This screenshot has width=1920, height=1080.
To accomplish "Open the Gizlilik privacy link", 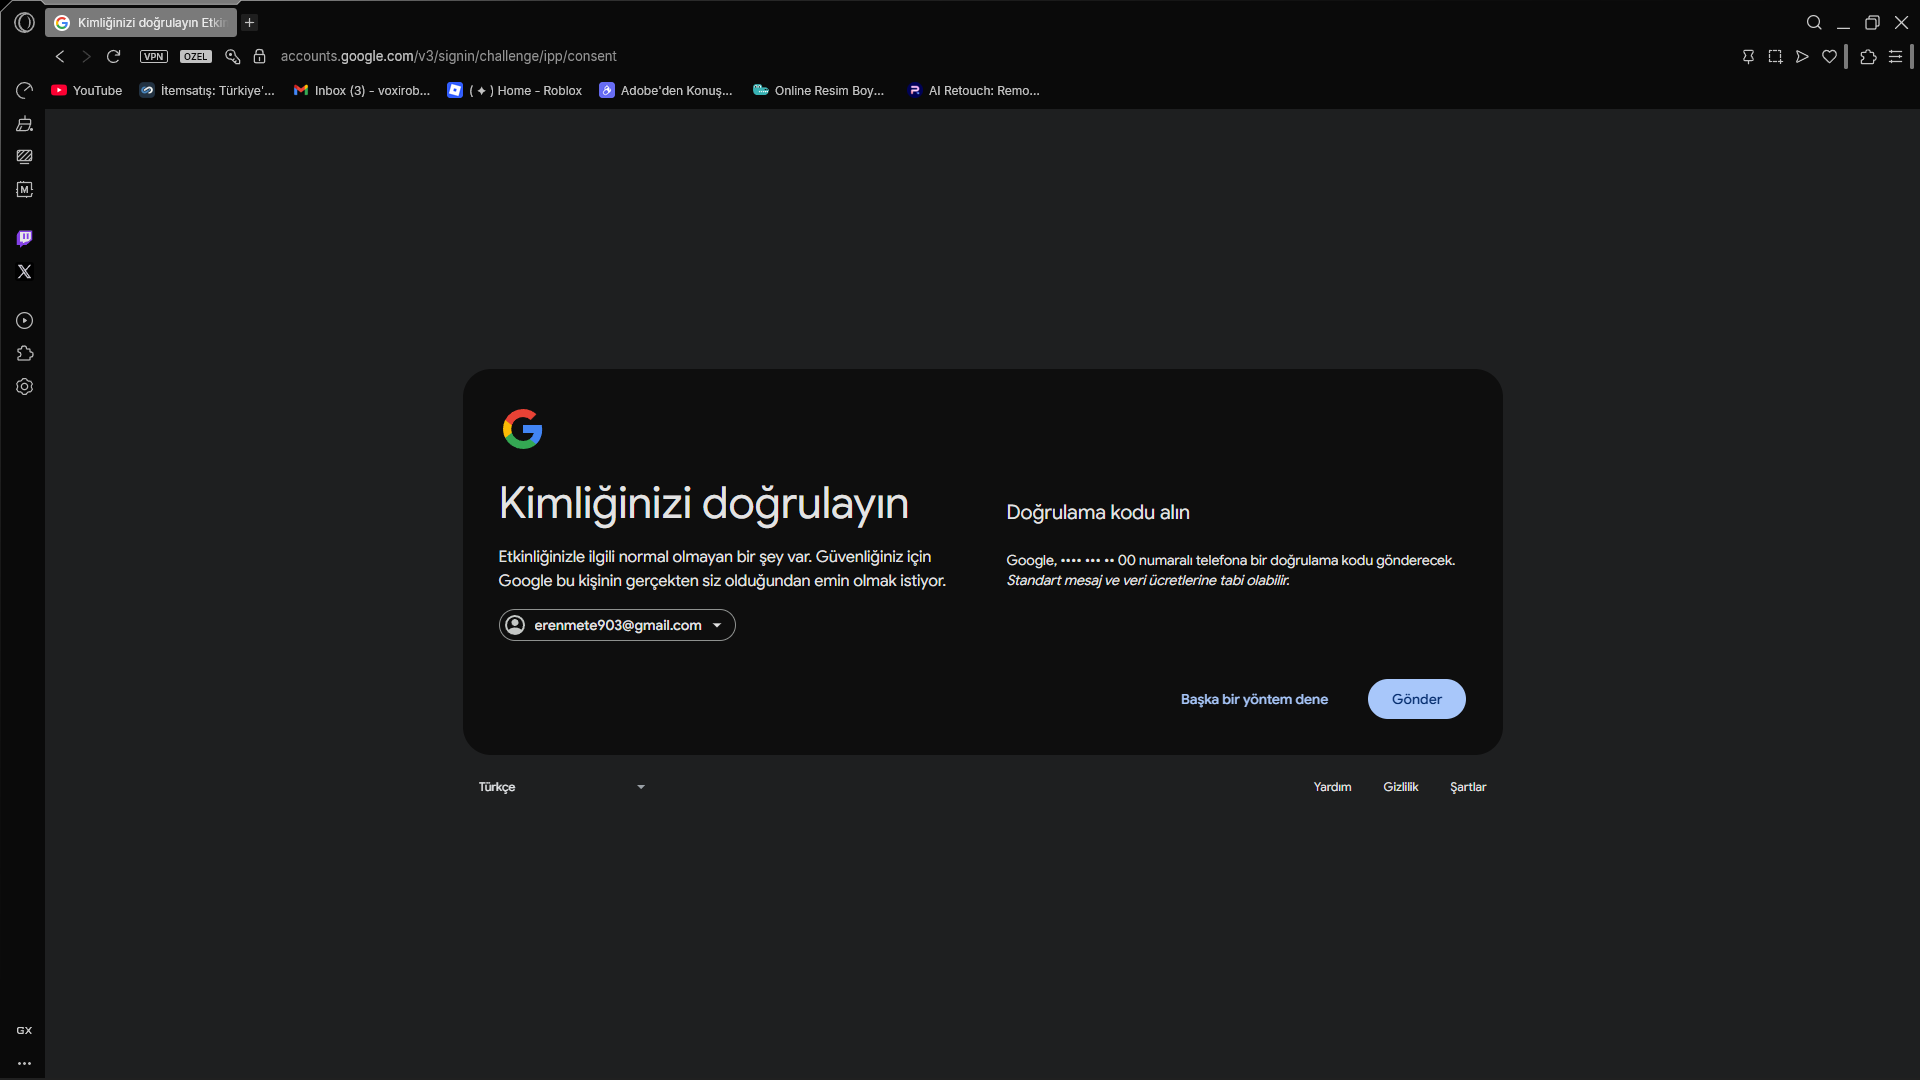I will pos(1401,787).
